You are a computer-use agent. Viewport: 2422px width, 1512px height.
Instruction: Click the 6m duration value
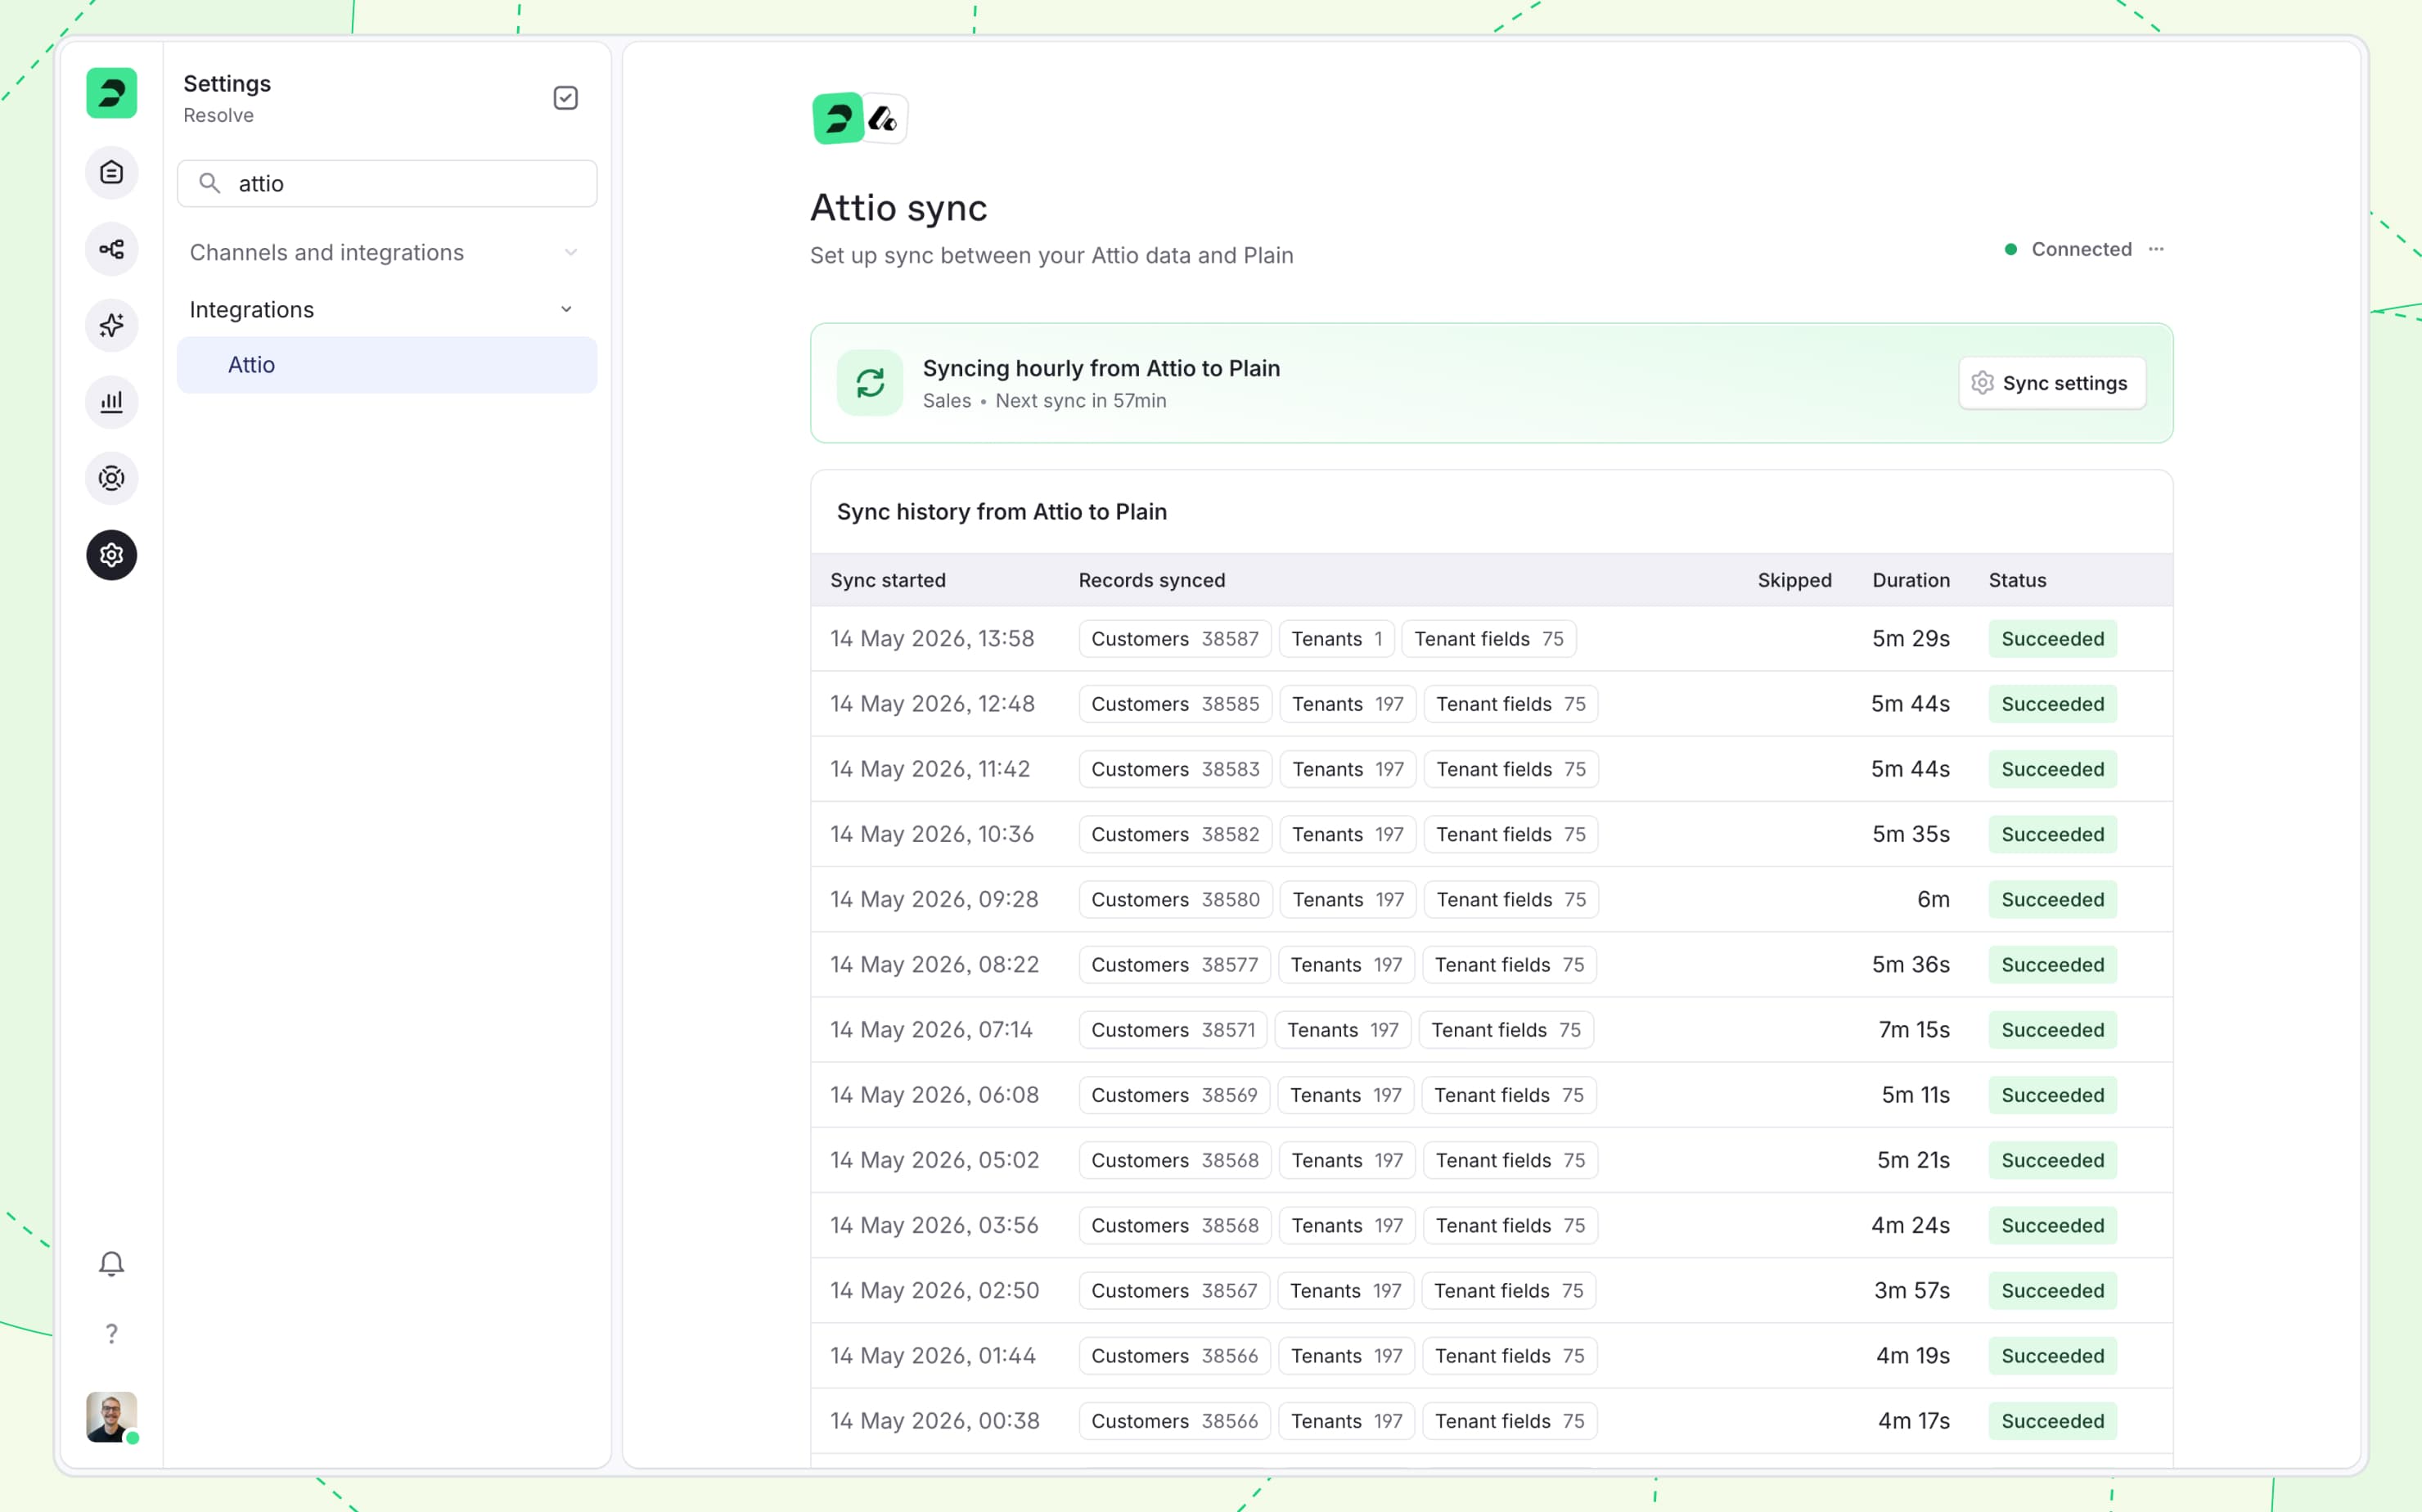(x=1934, y=899)
